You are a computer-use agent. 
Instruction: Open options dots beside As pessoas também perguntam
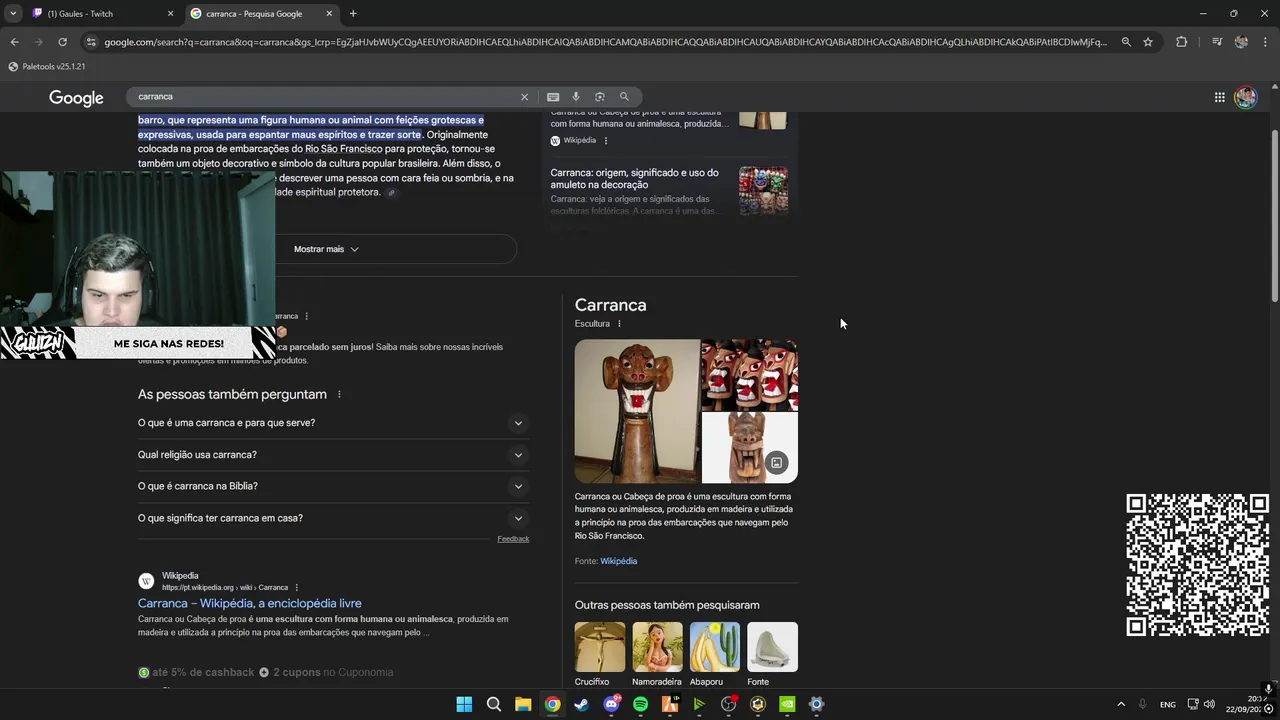click(339, 395)
